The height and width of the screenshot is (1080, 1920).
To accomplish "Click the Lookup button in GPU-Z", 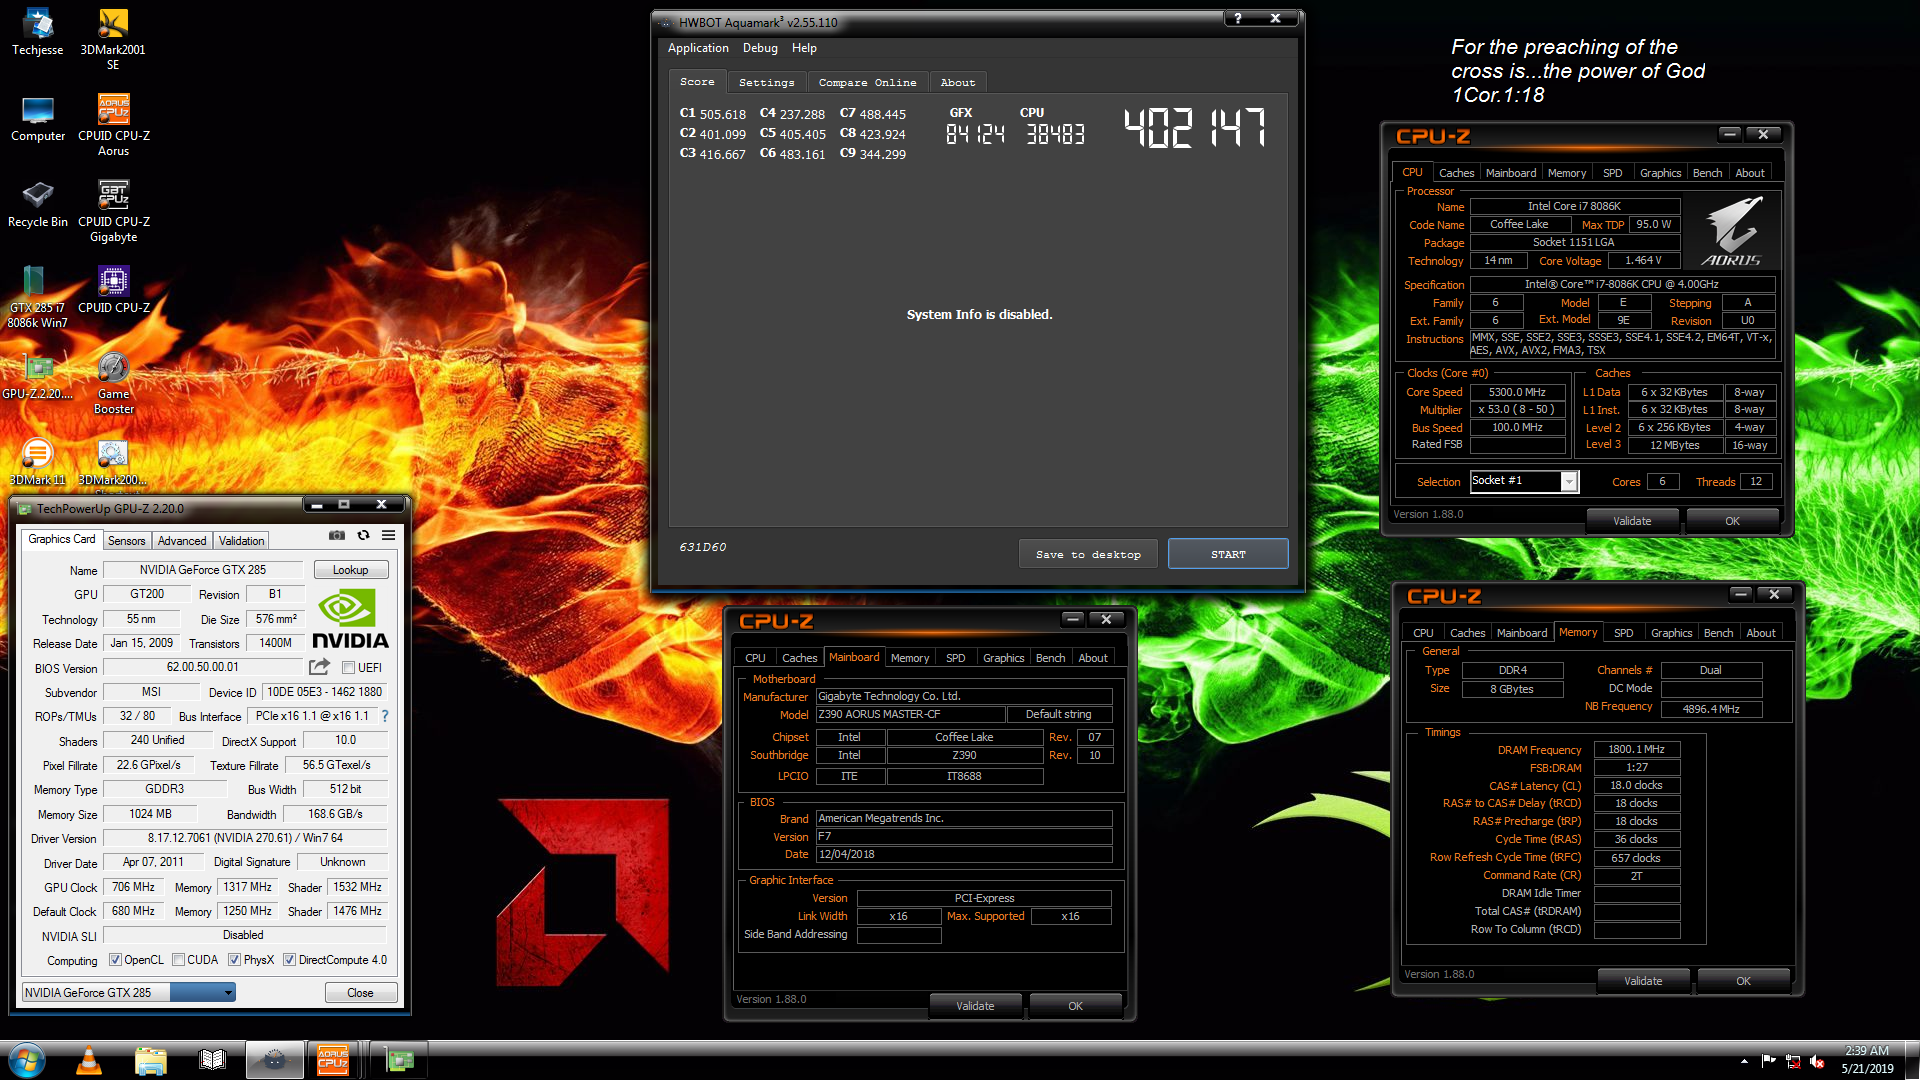I will [x=351, y=570].
